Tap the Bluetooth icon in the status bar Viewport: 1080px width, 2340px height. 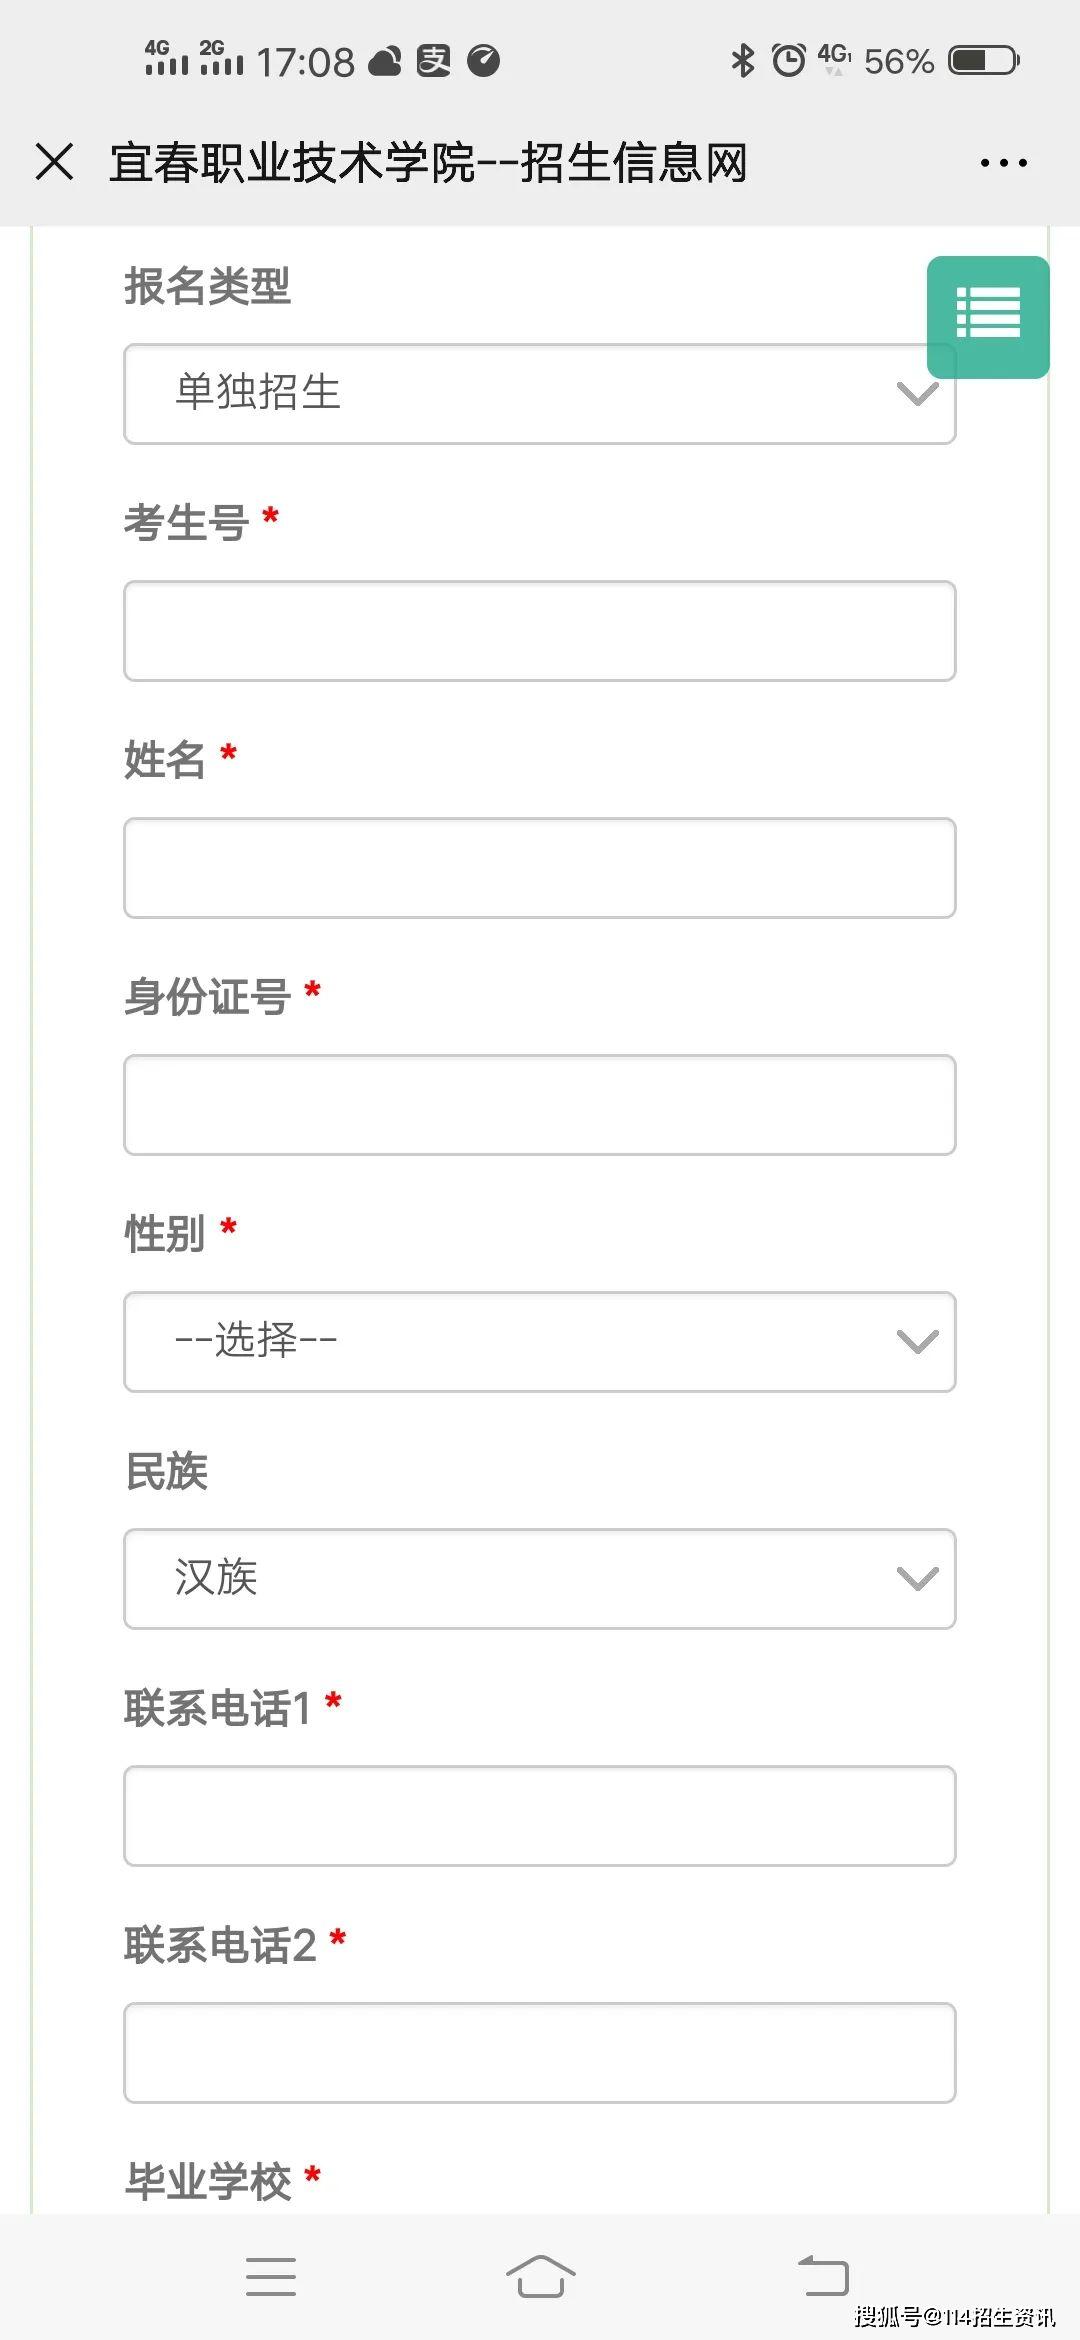click(x=742, y=60)
